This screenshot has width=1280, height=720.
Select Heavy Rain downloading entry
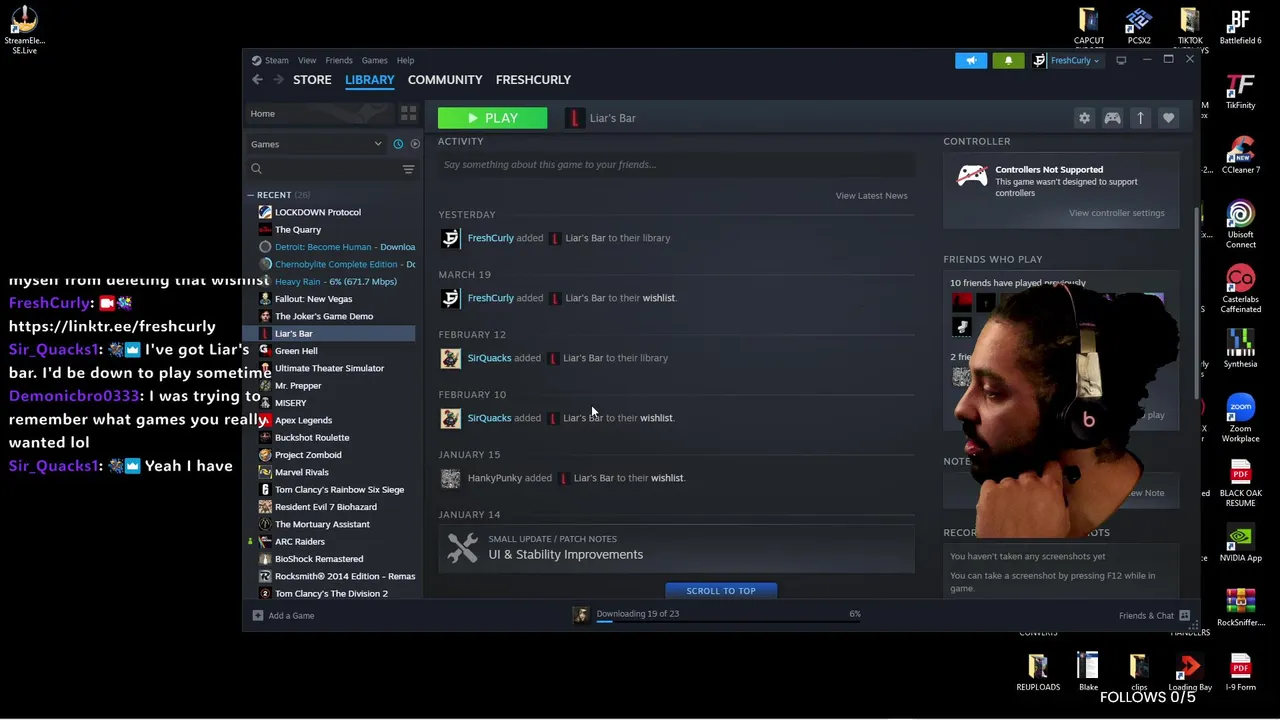tap(335, 282)
